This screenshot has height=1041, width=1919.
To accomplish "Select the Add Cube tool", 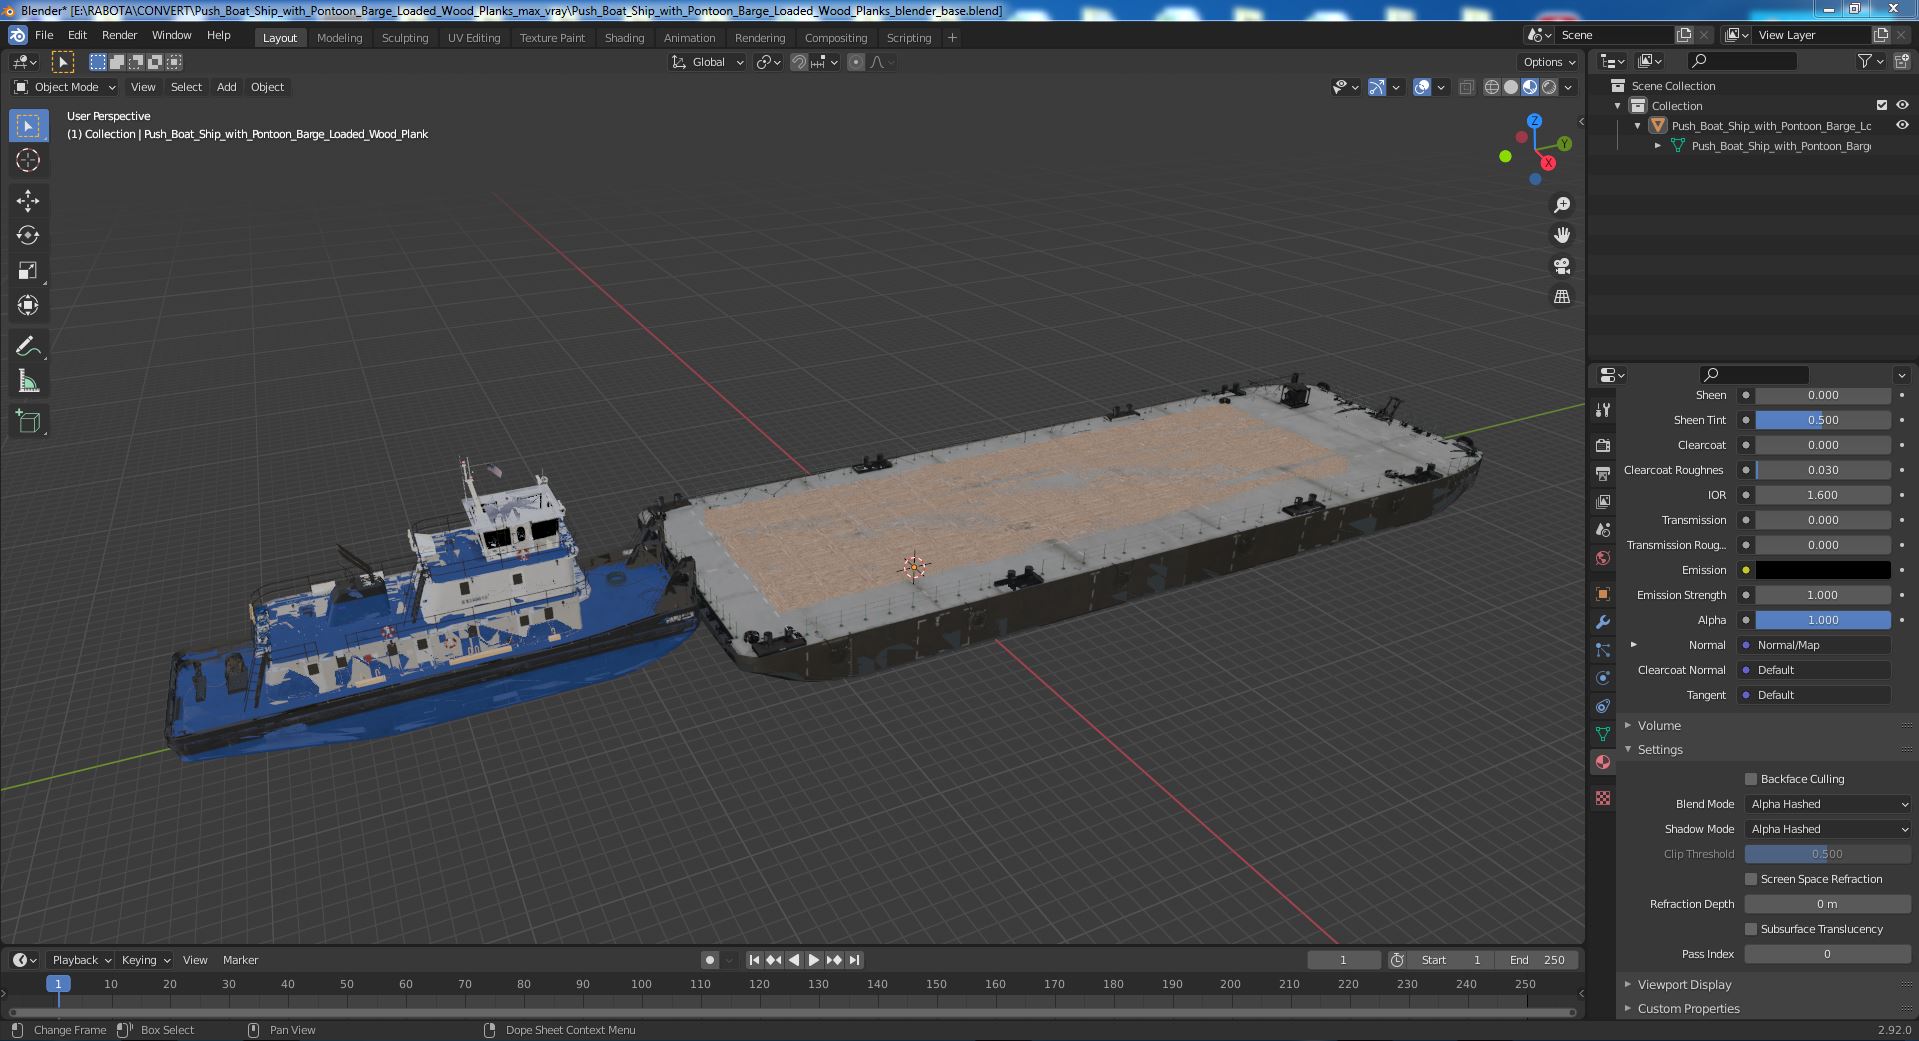I will (28, 421).
